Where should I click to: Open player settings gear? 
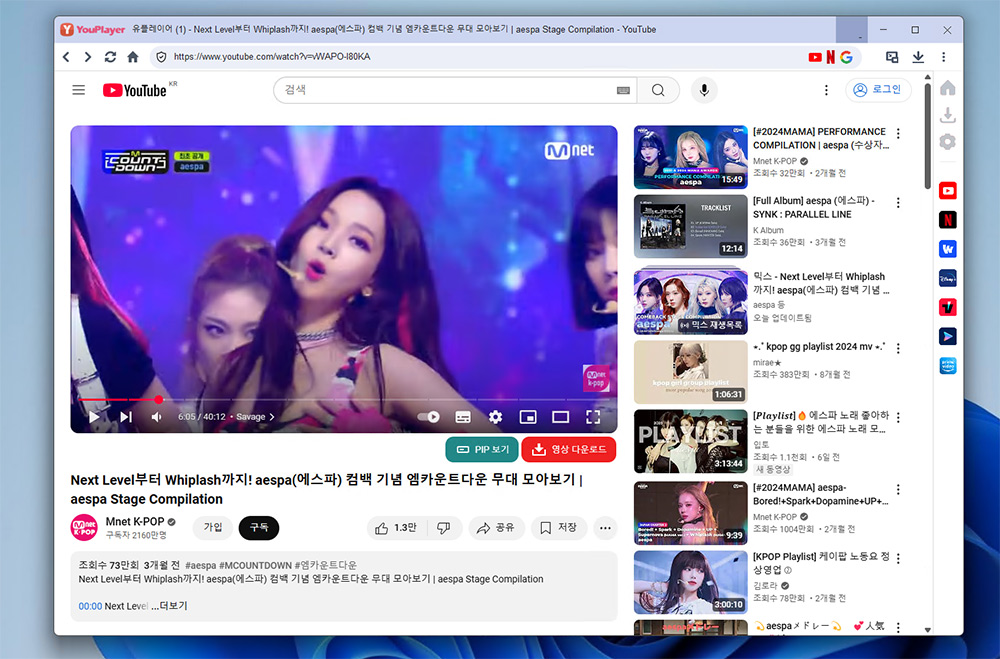[x=495, y=417]
